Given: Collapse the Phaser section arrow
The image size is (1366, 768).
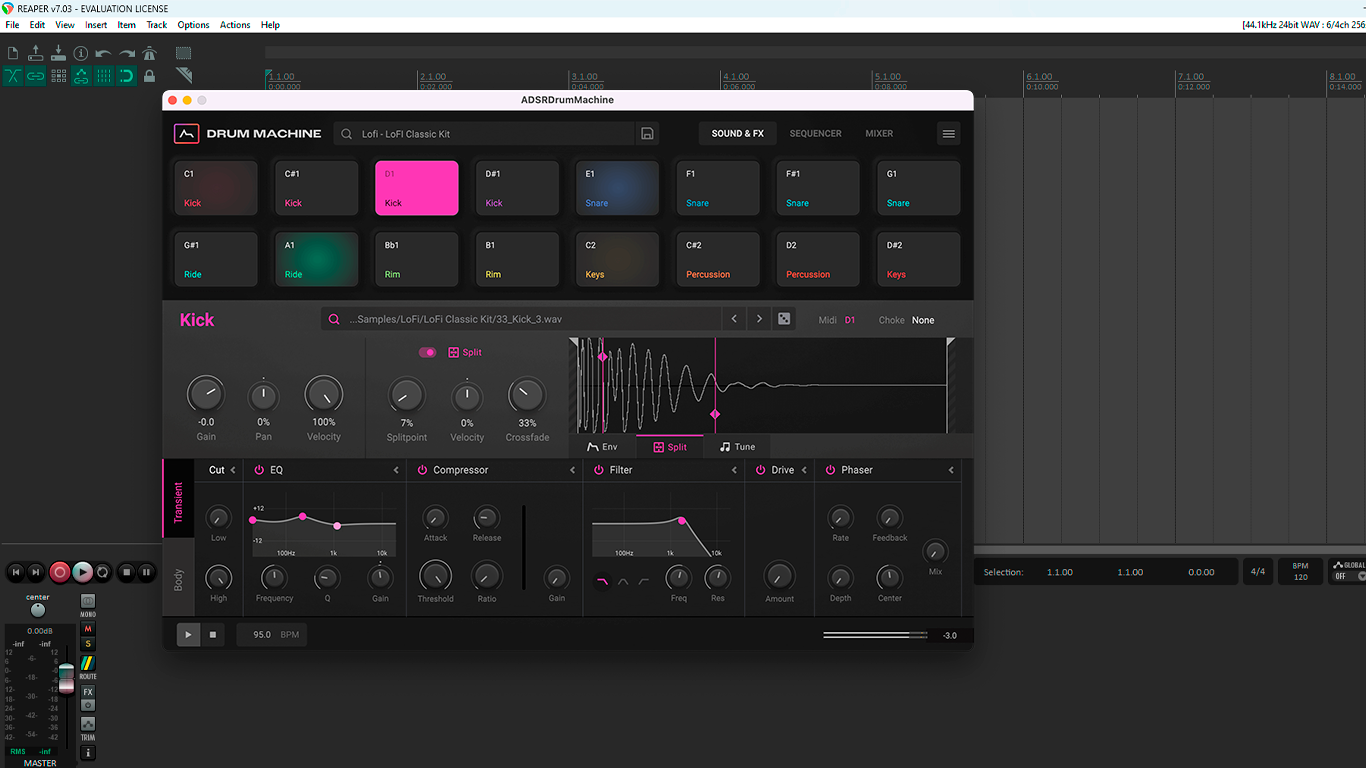Looking at the screenshot, I should point(951,470).
